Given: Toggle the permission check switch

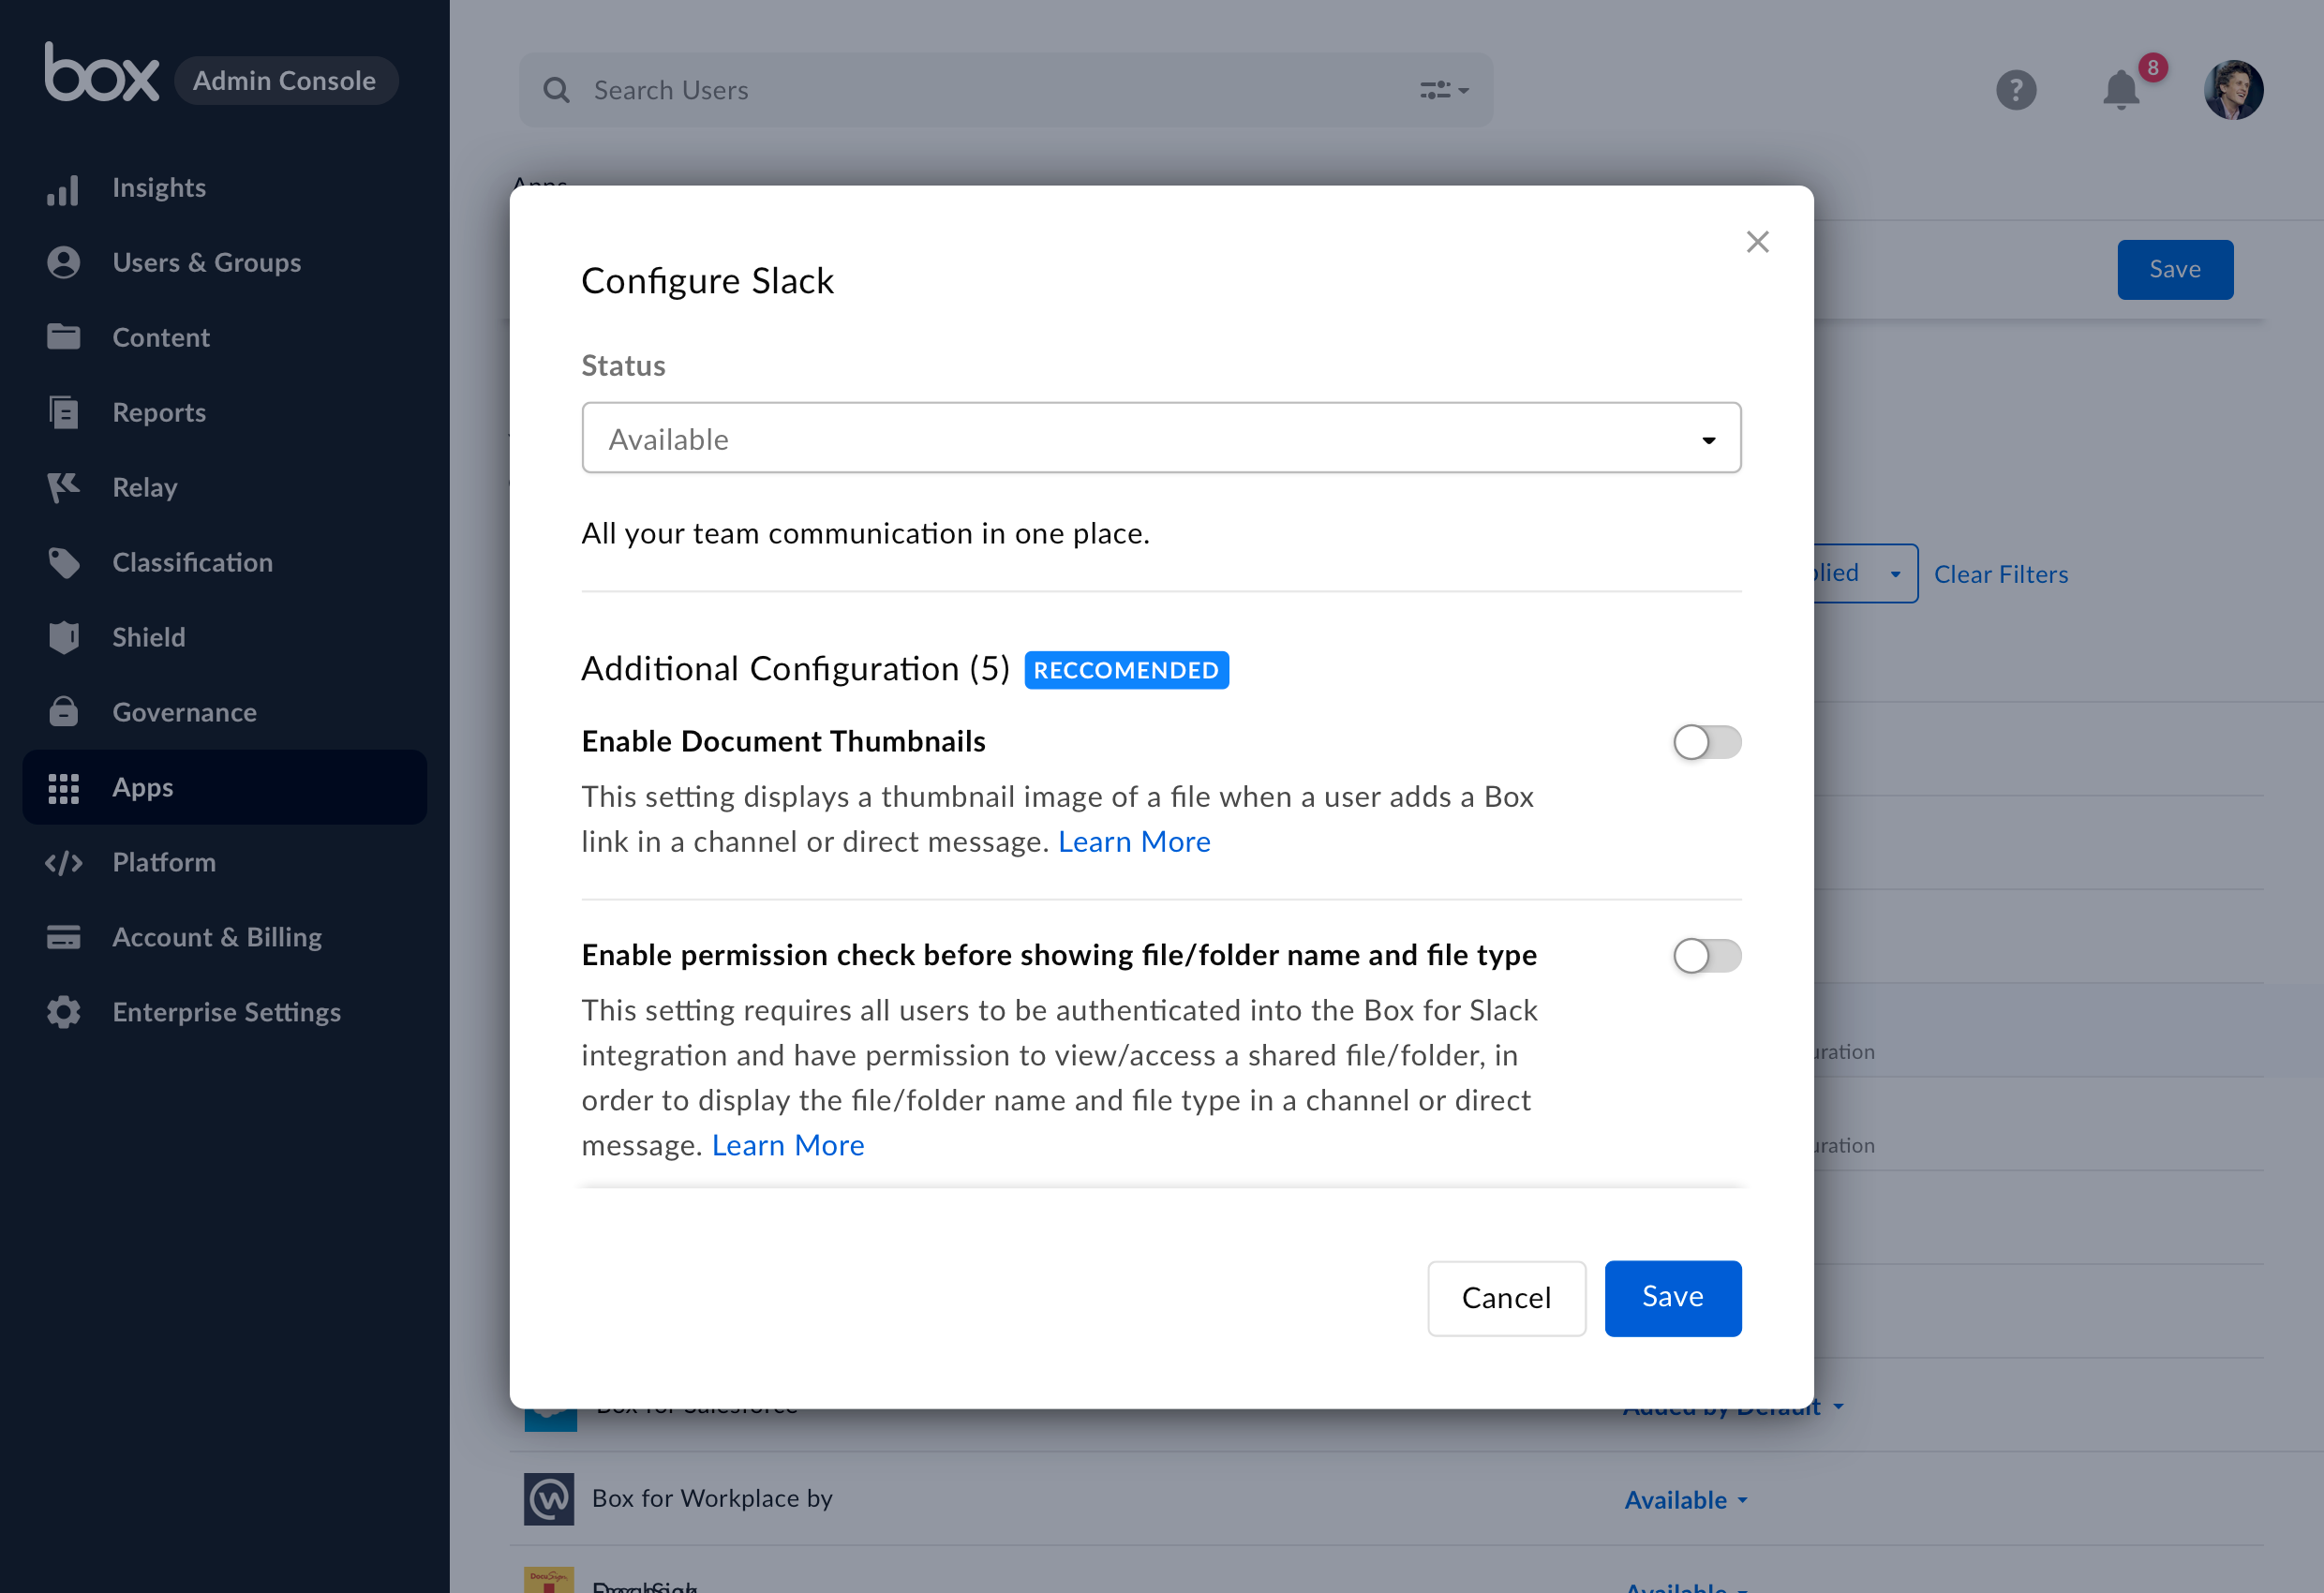Looking at the screenshot, I should point(1707,956).
